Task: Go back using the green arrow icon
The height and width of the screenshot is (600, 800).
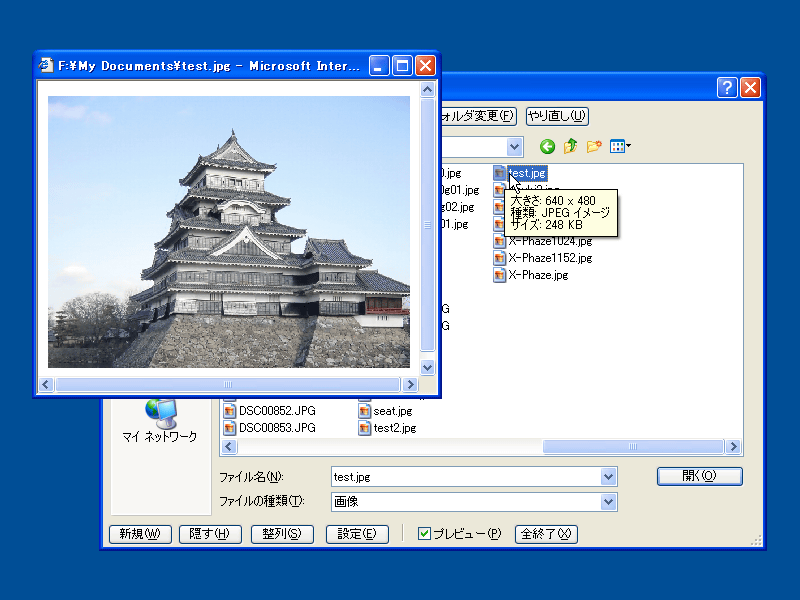Action: coord(547,147)
